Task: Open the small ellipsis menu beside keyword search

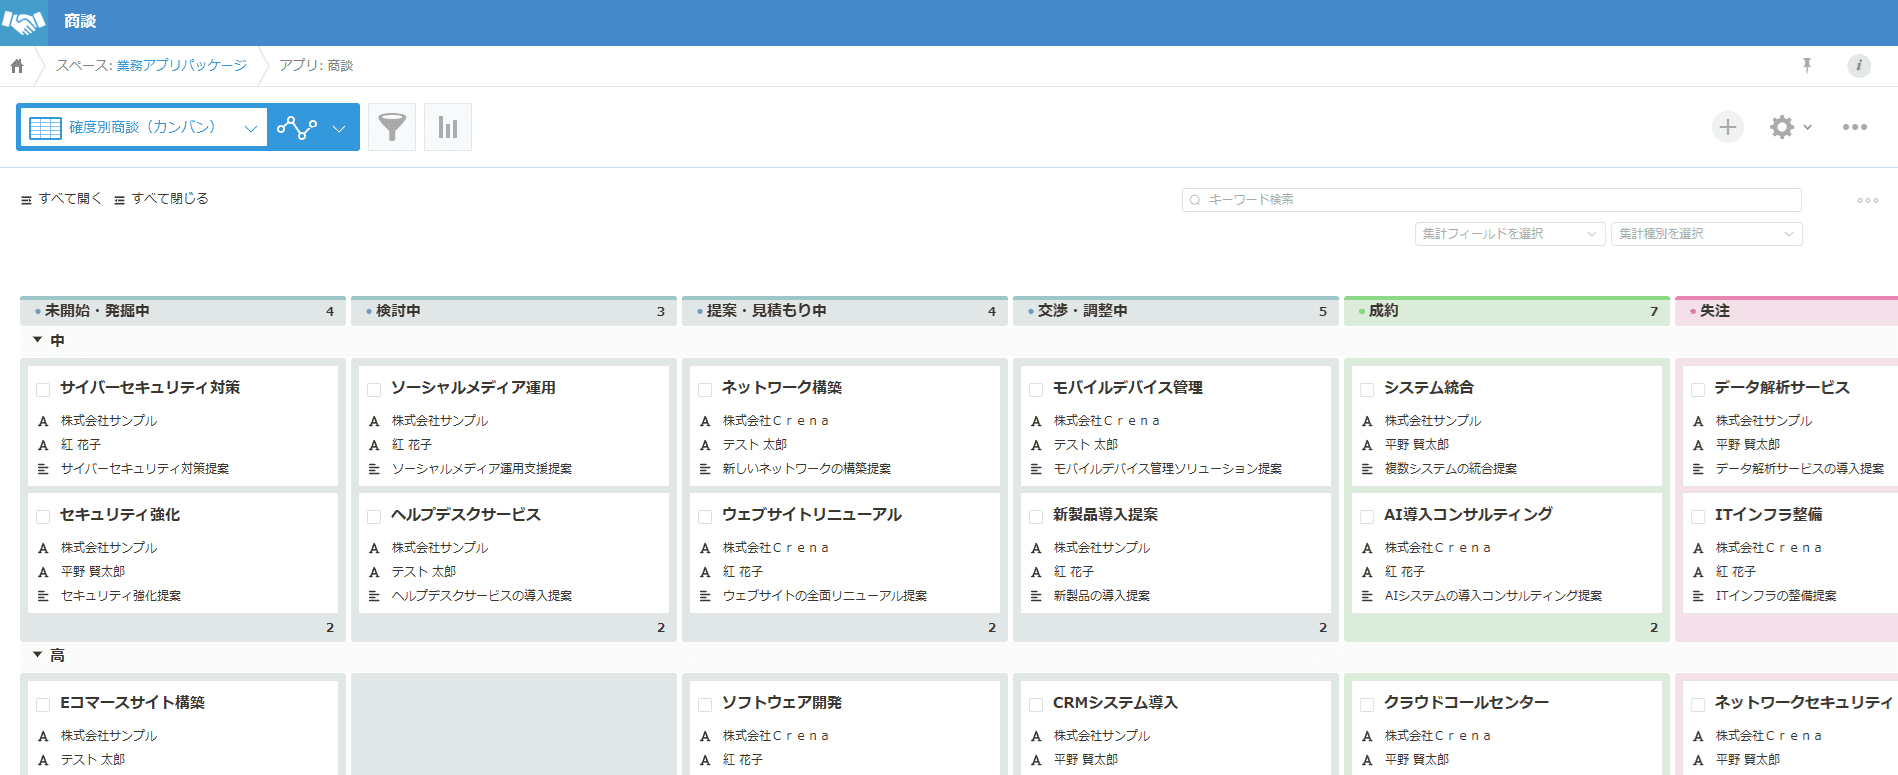Action: (x=1868, y=200)
